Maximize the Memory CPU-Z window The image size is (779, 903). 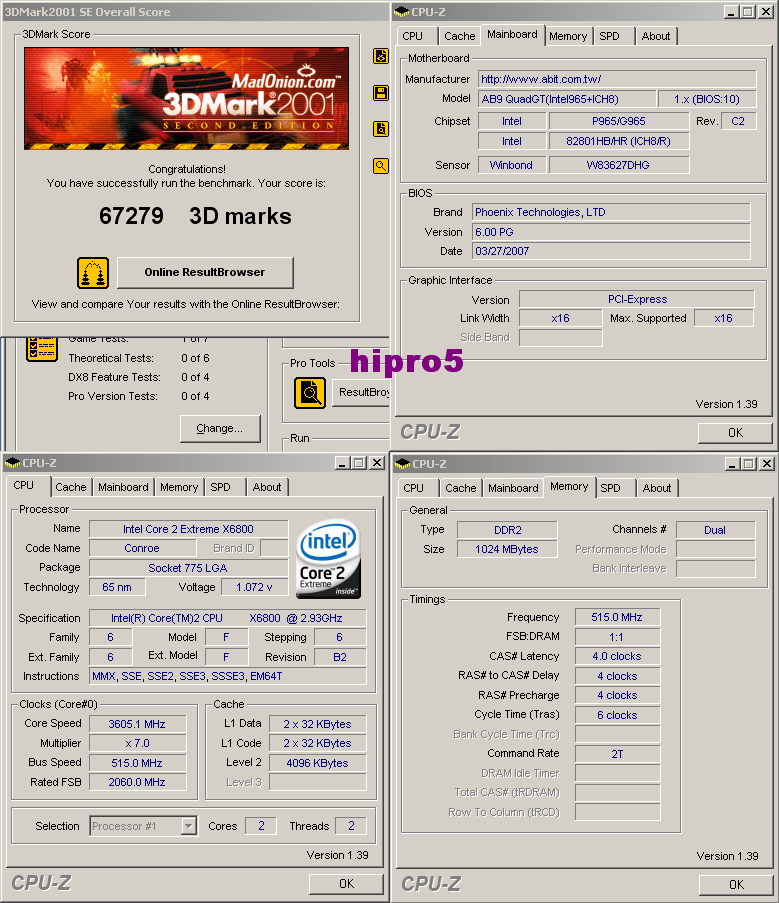pyautogui.click(x=748, y=464)
